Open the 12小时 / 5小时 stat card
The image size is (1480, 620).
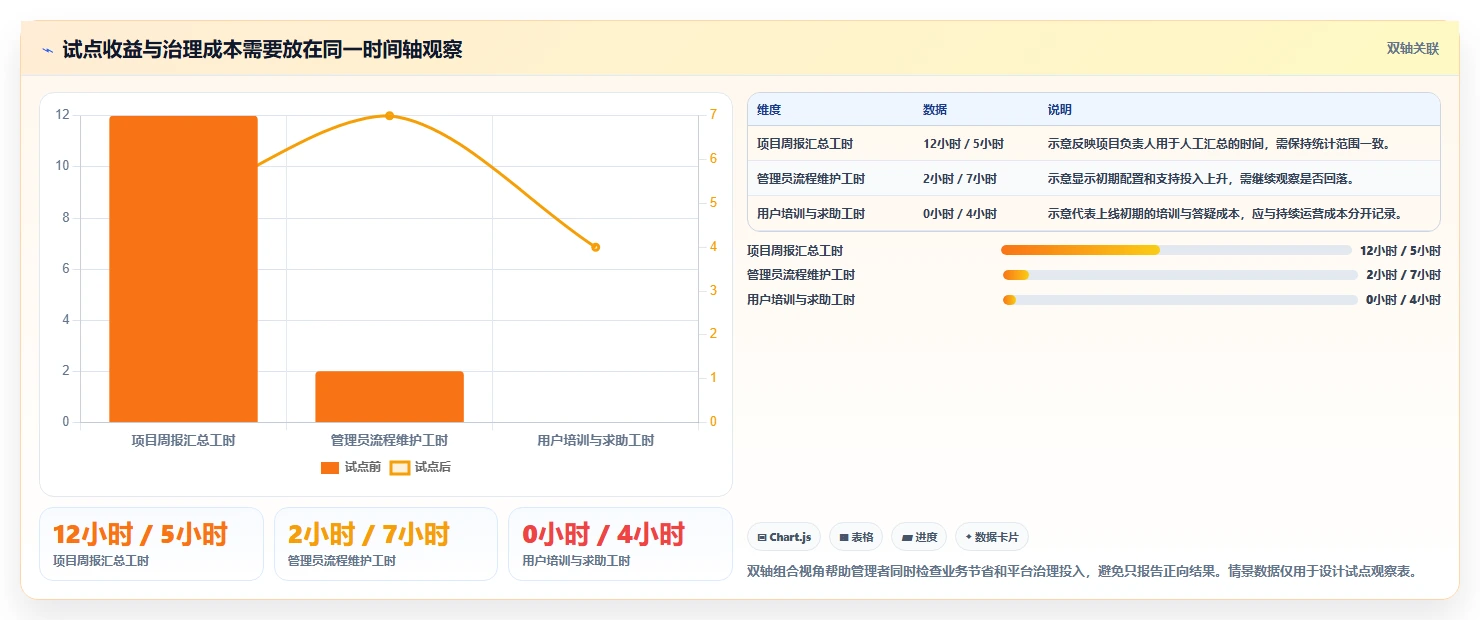(151, 544)
